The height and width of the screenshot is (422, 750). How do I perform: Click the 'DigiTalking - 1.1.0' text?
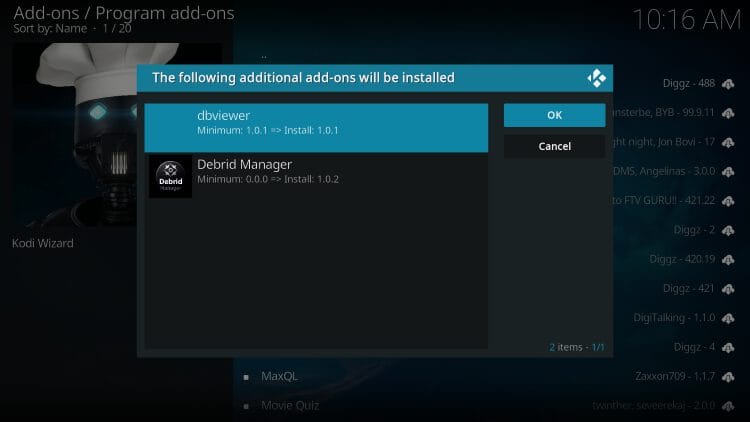coord(674,318)
